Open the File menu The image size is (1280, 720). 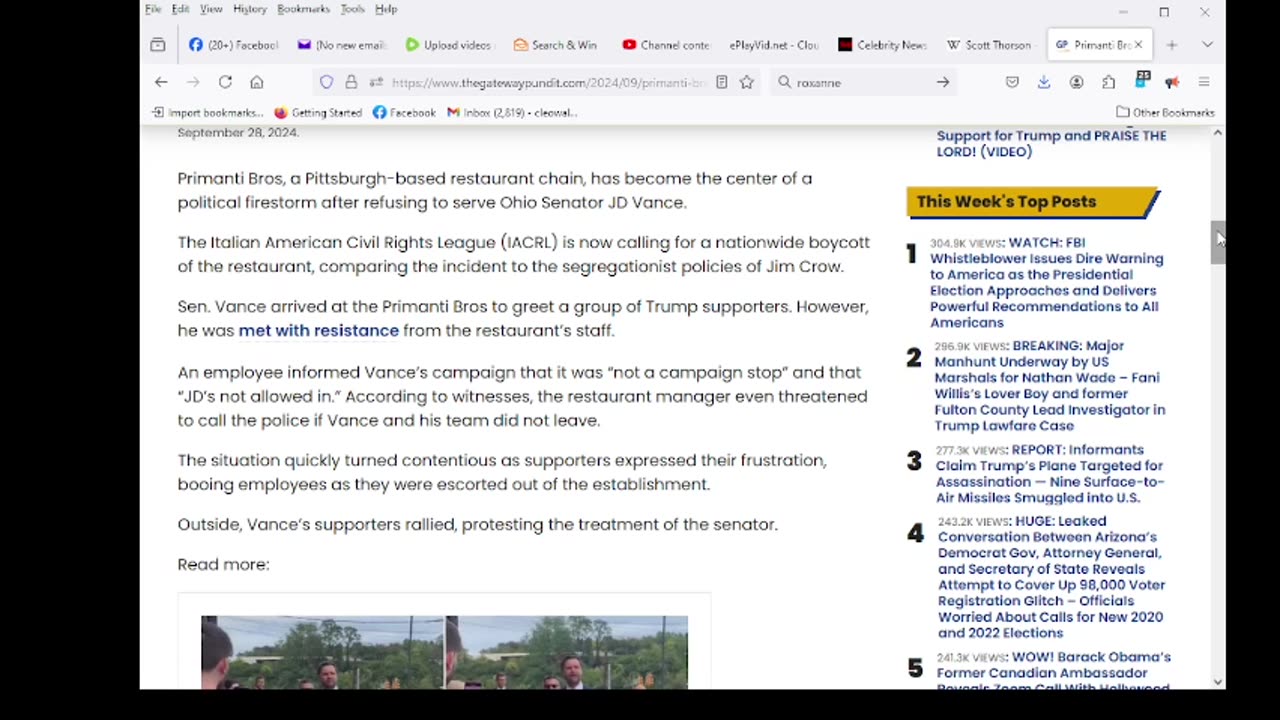[x=153, y=9]
